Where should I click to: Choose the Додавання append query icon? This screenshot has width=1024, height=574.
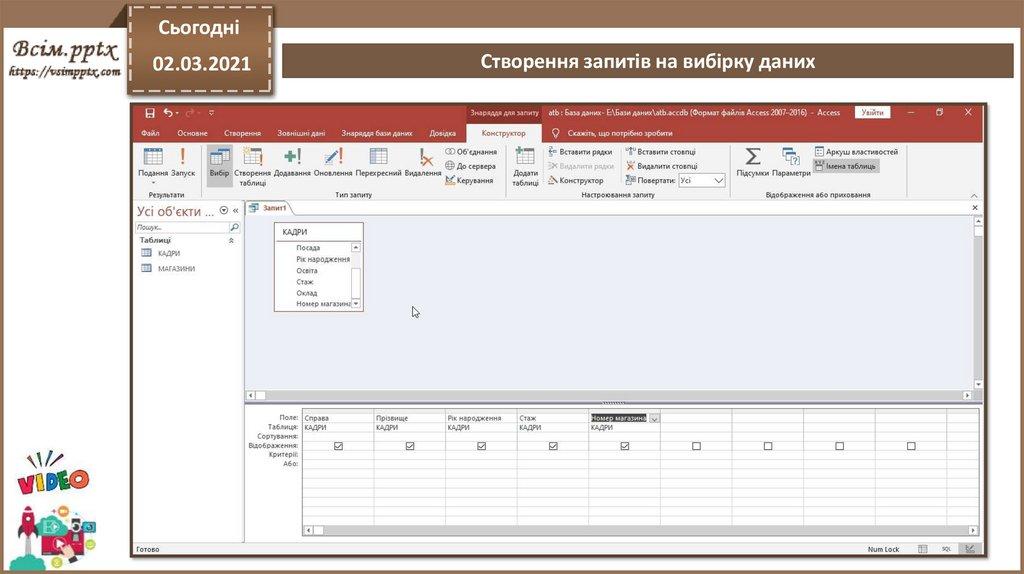pos(292,162)
